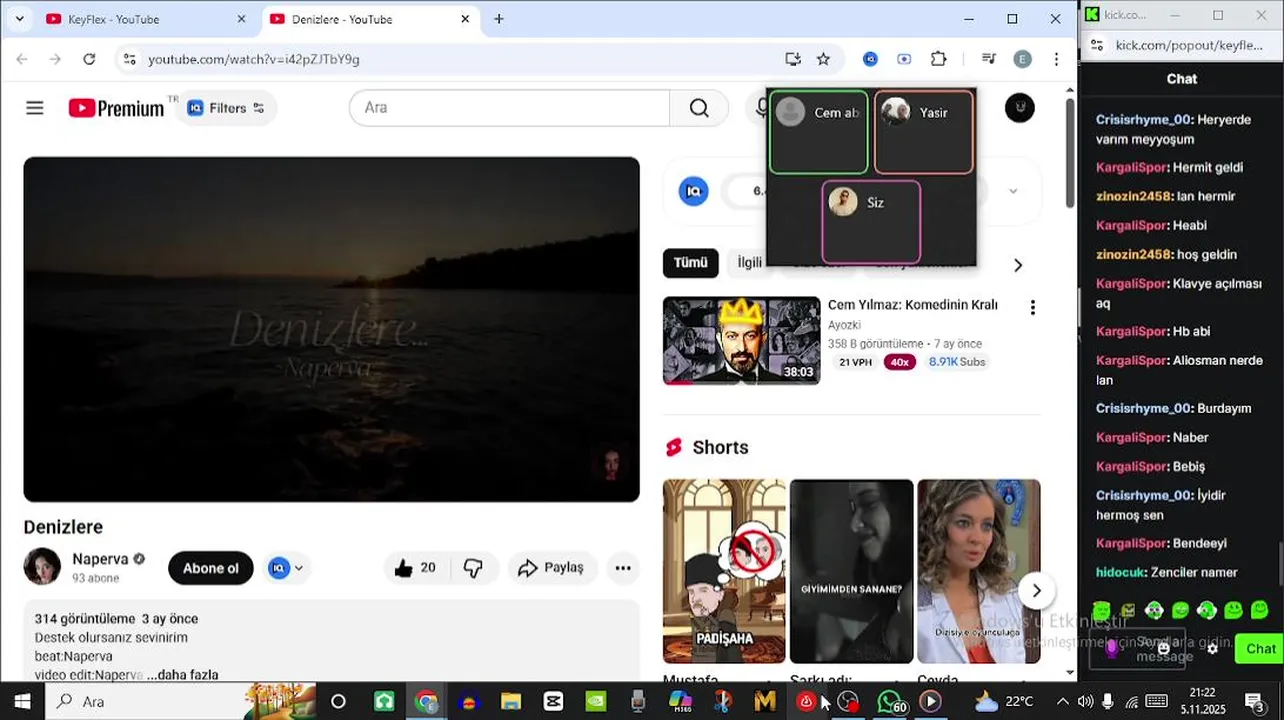Image resolution: width=1284 pixels, height=720 pixels.
Task: Click hidocuk username in chat
Action: pos(1120,572)
